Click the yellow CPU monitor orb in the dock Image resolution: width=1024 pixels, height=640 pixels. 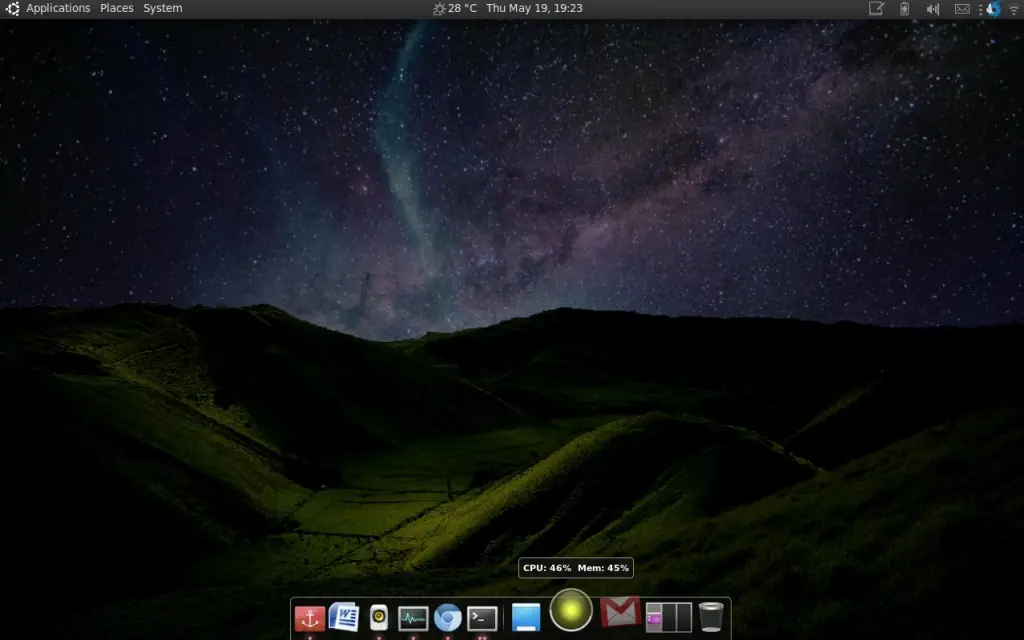[571, 610]
